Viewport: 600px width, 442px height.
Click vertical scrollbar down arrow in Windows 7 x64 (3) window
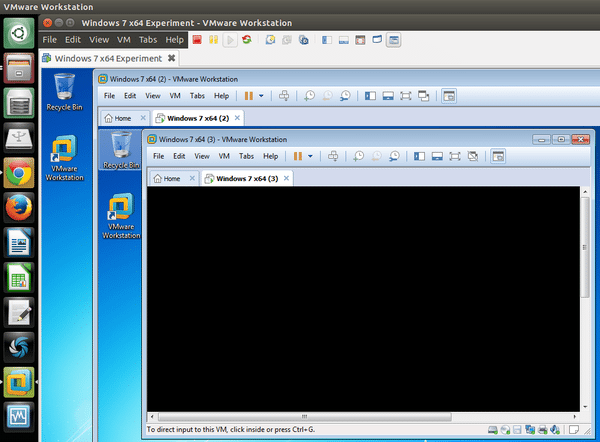point(585,407)
